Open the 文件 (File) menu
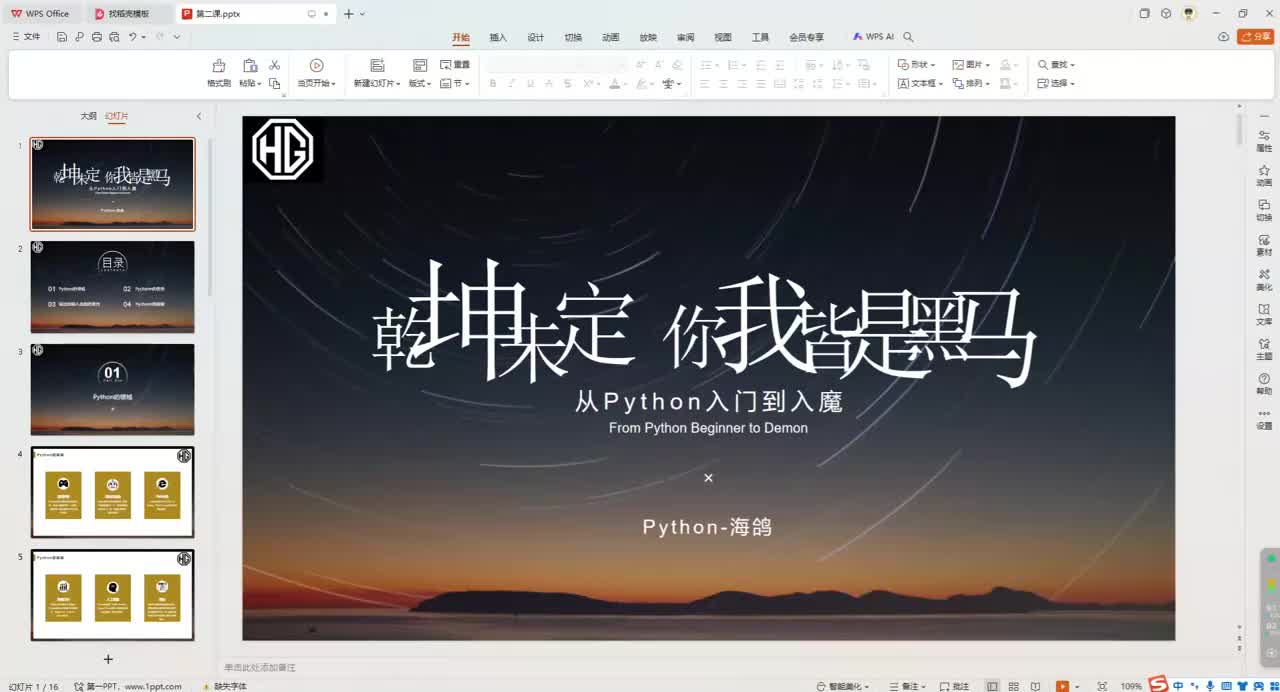The image size is (1280, 692). click(x=26, y=37)
